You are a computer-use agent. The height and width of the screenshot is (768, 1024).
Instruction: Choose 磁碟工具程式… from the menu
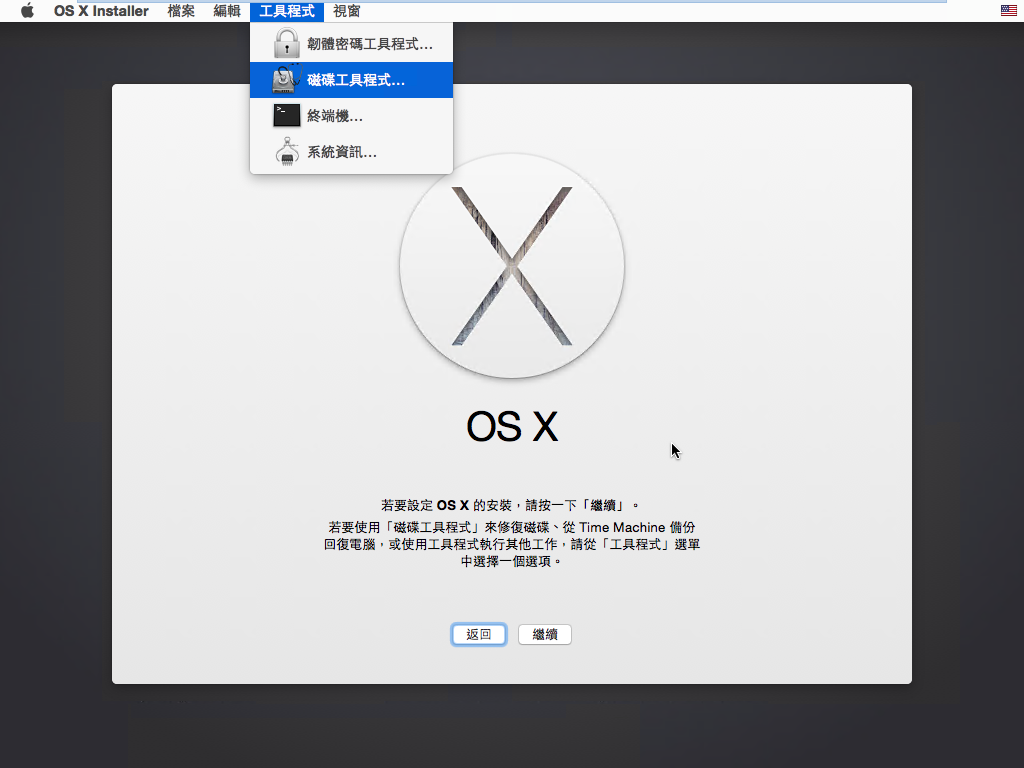click(x=351, y=80)
